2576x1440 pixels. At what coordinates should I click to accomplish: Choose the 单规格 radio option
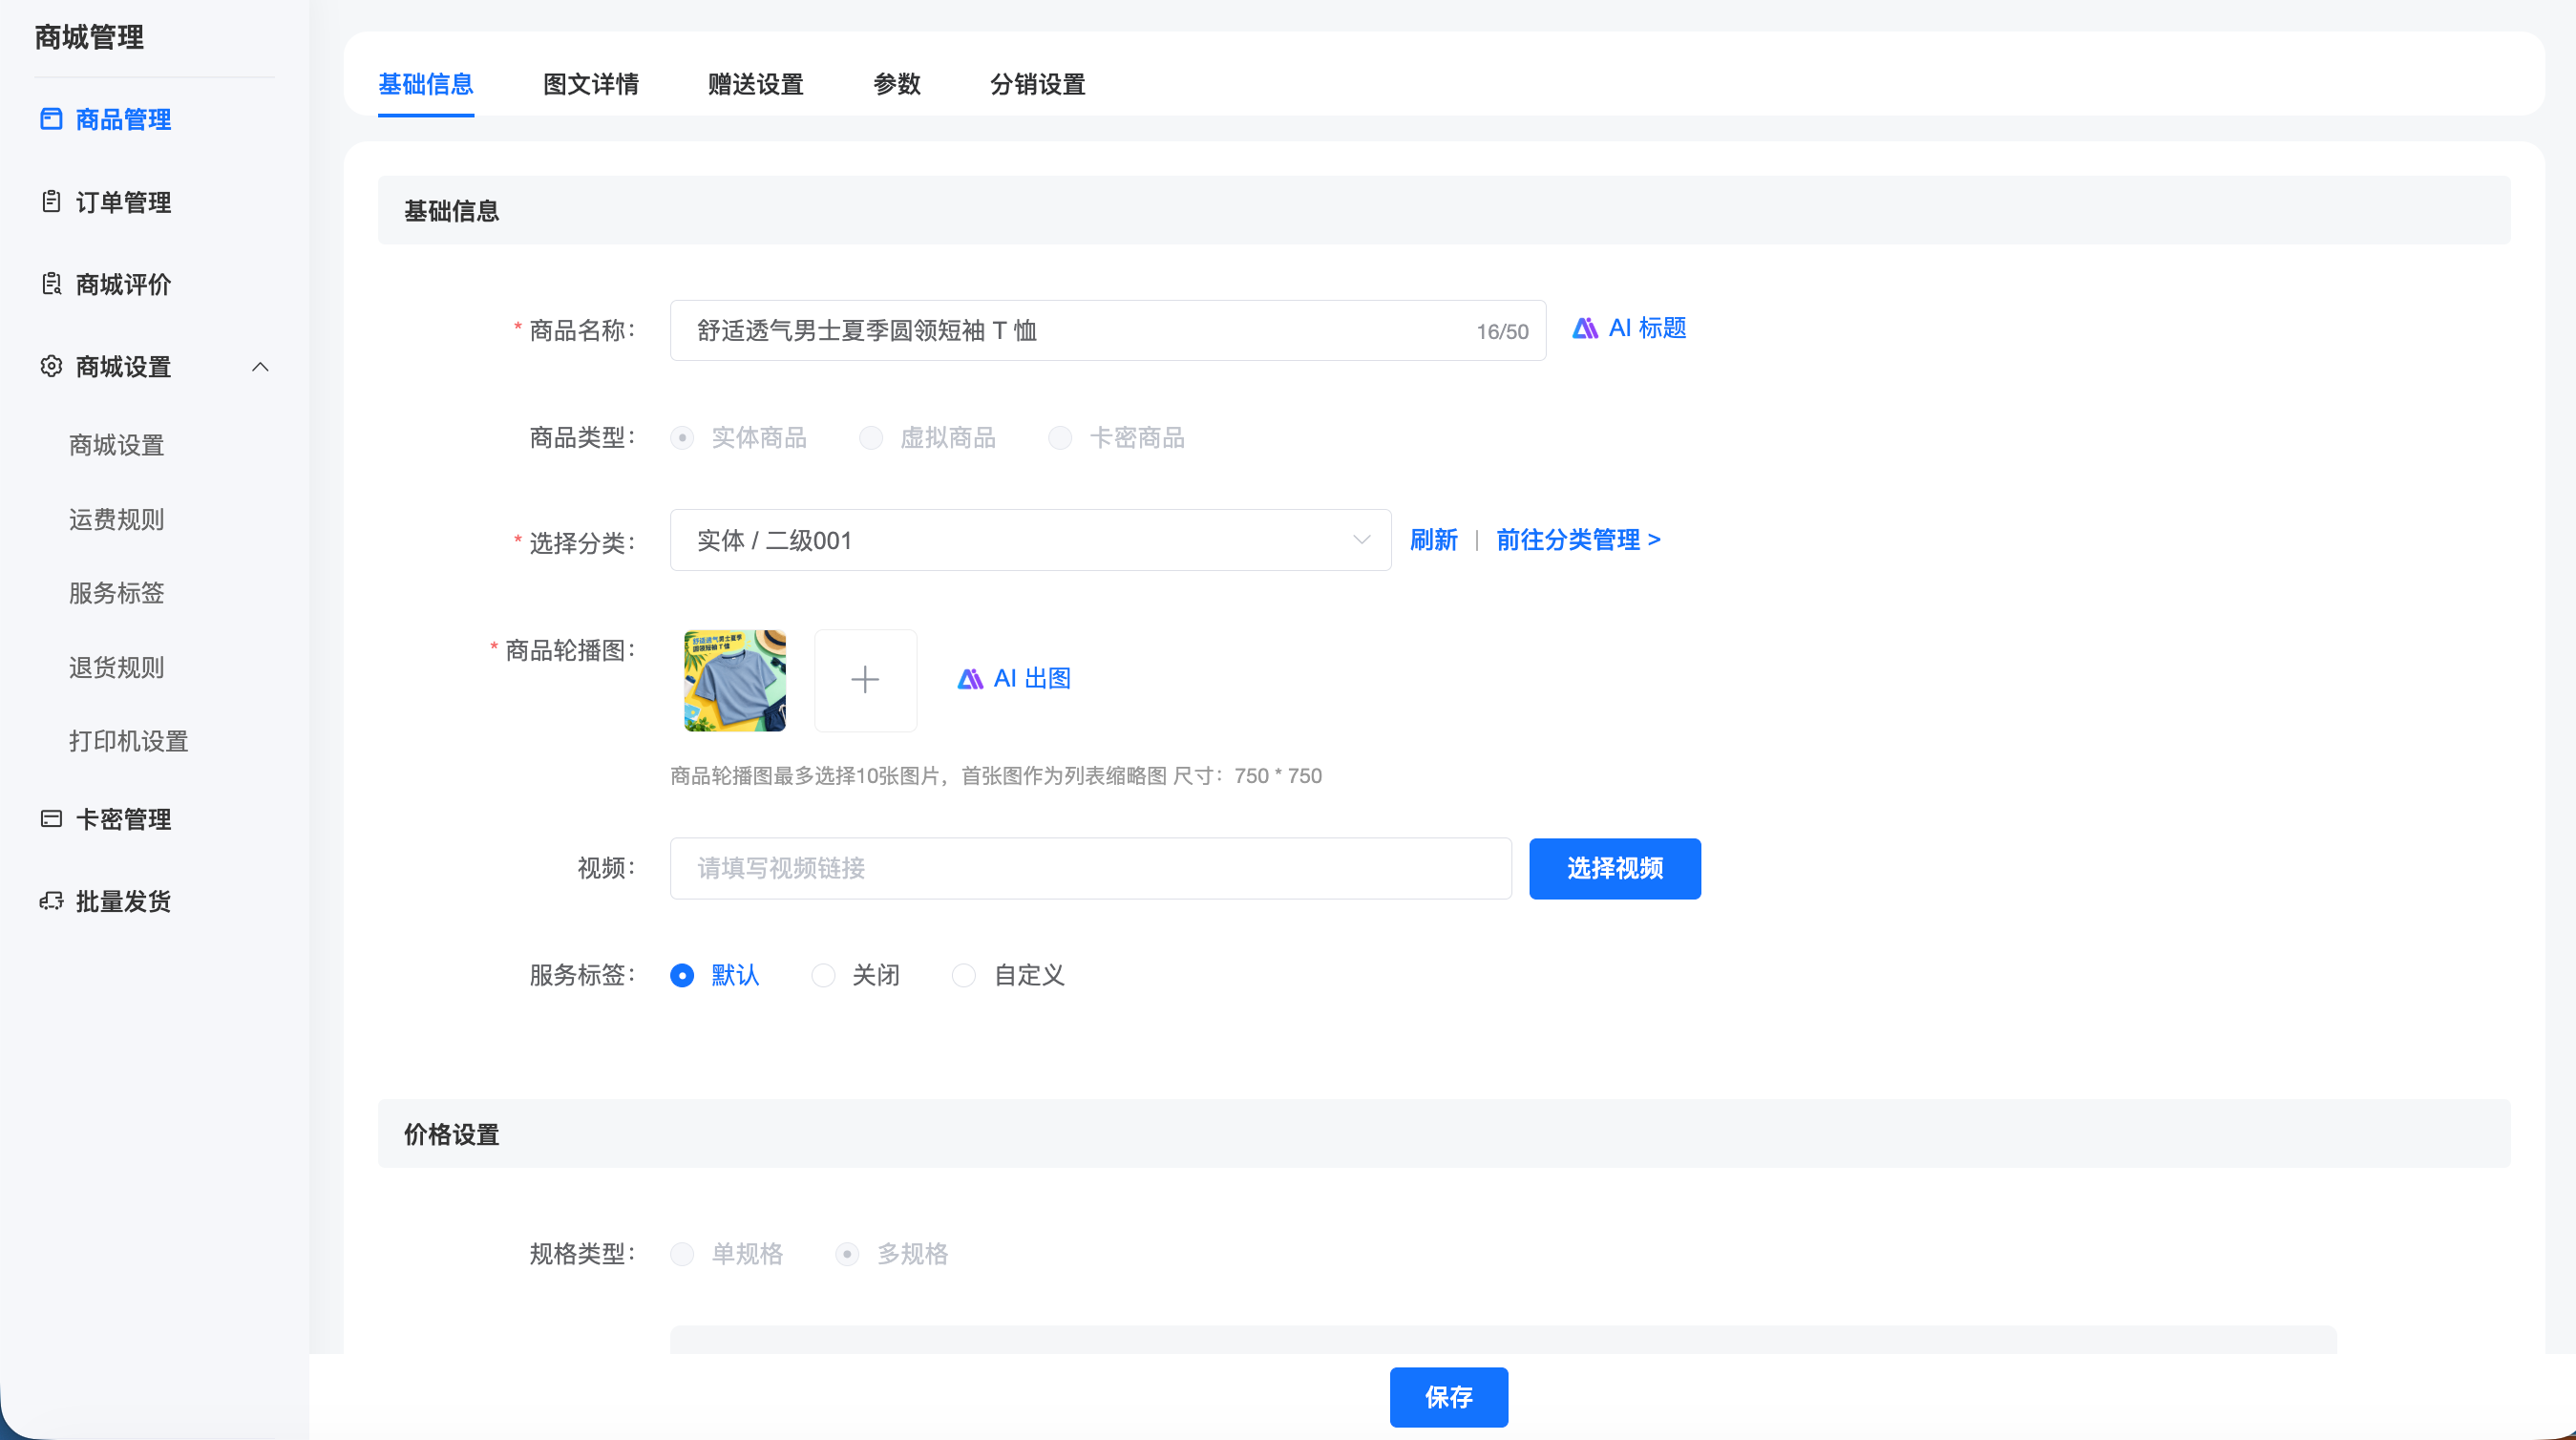[682, 1254]
